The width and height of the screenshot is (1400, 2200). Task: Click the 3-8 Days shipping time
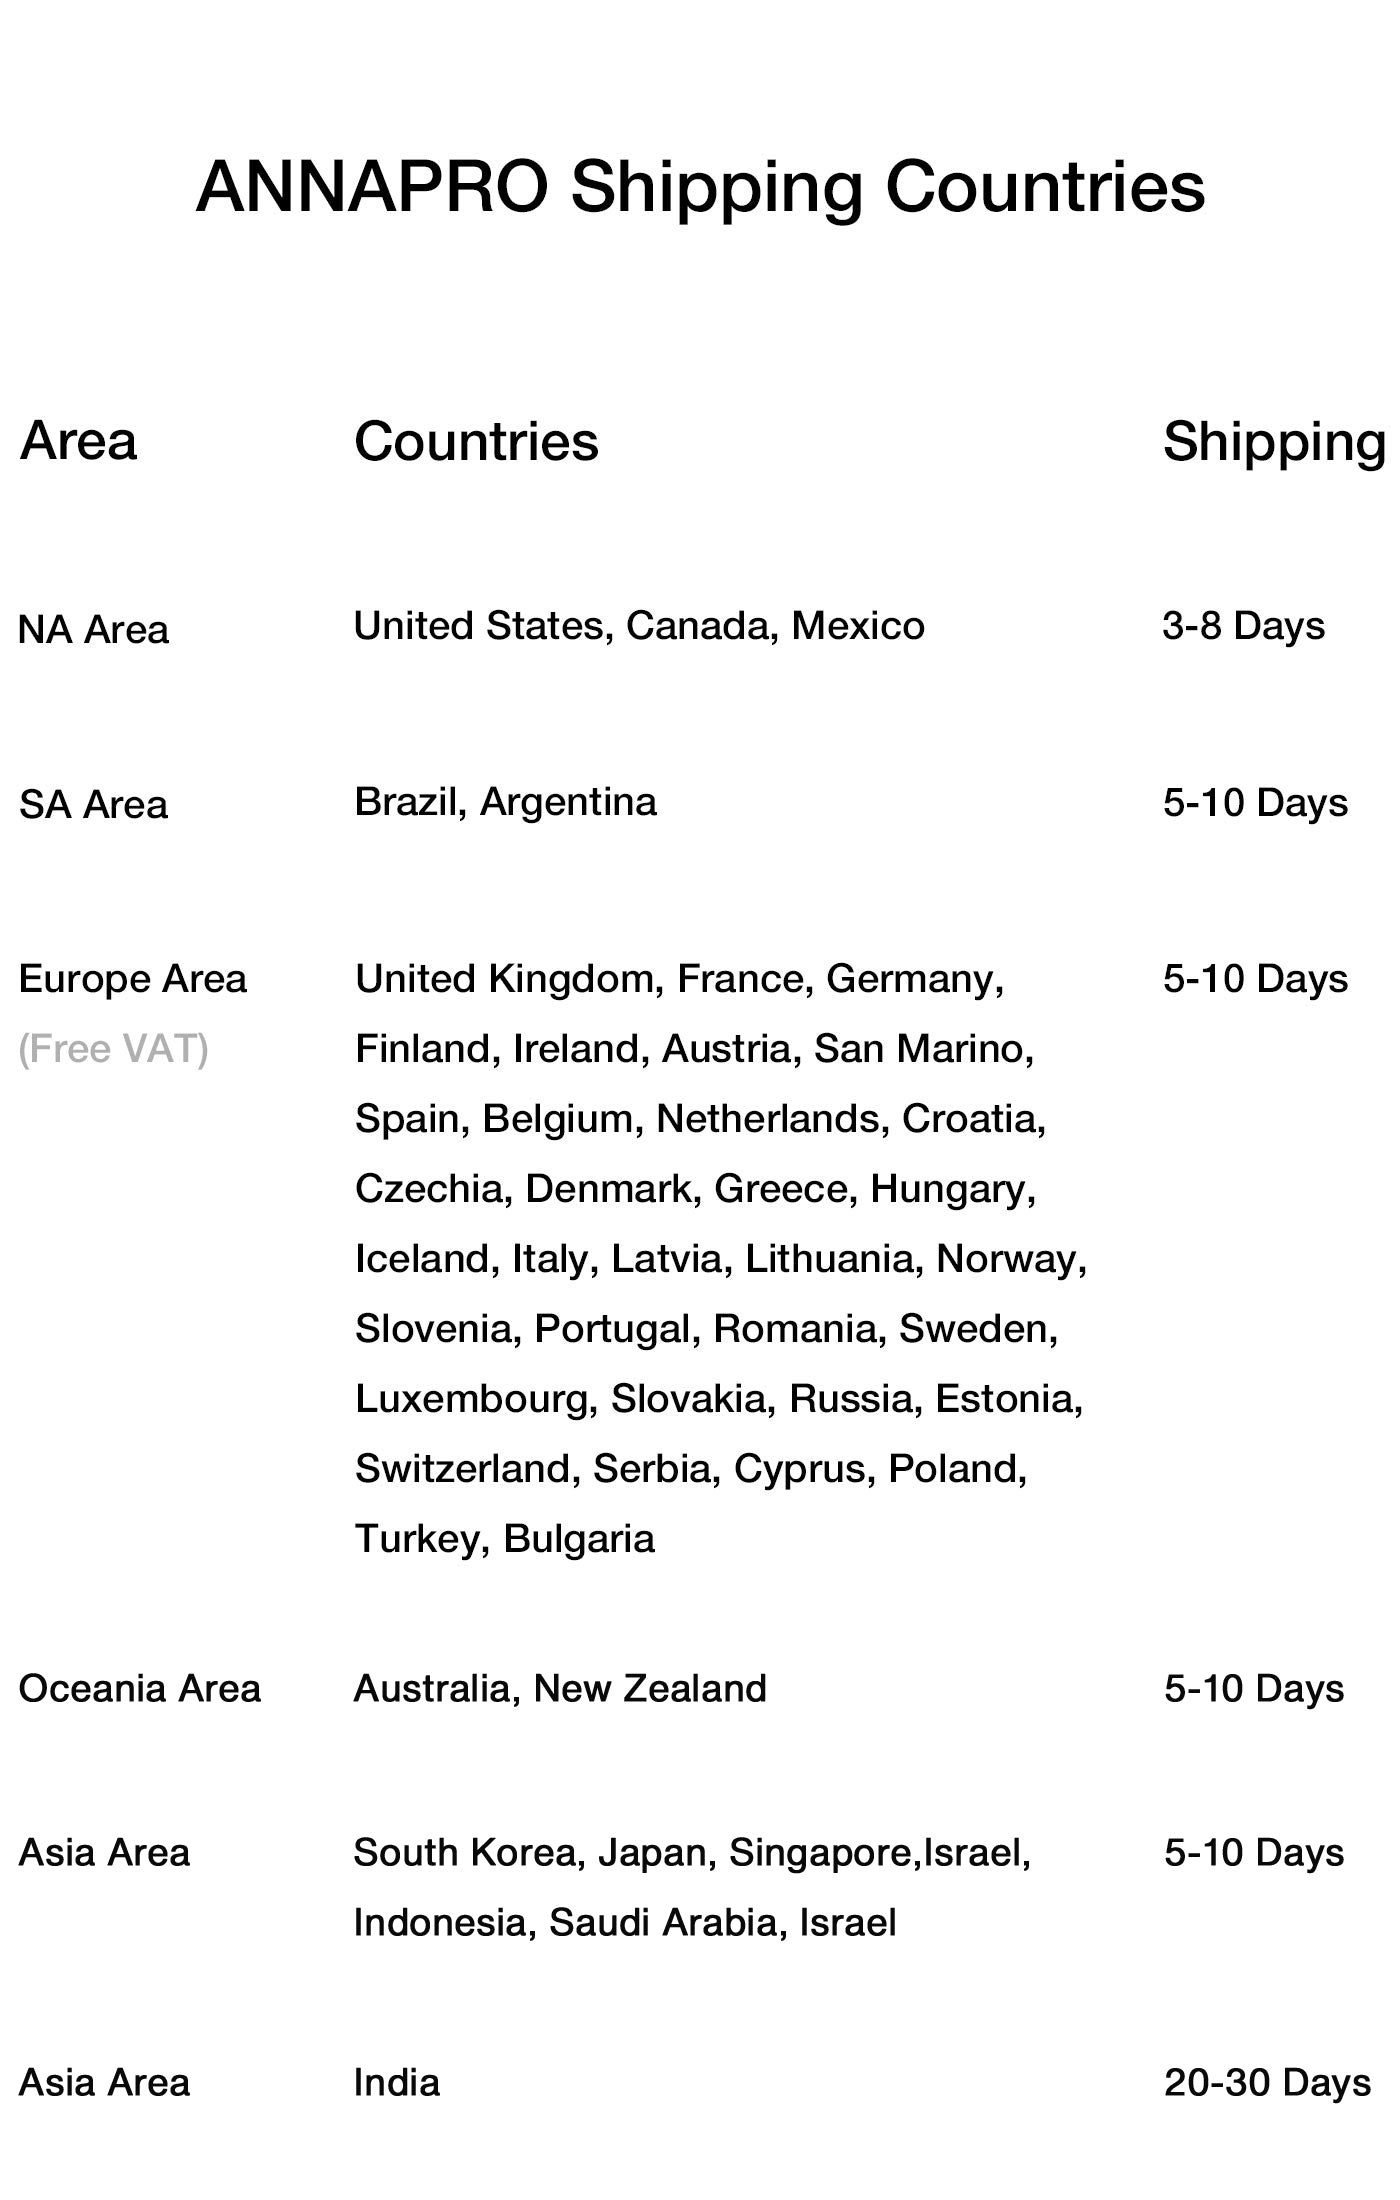(x=1243, y=626)
